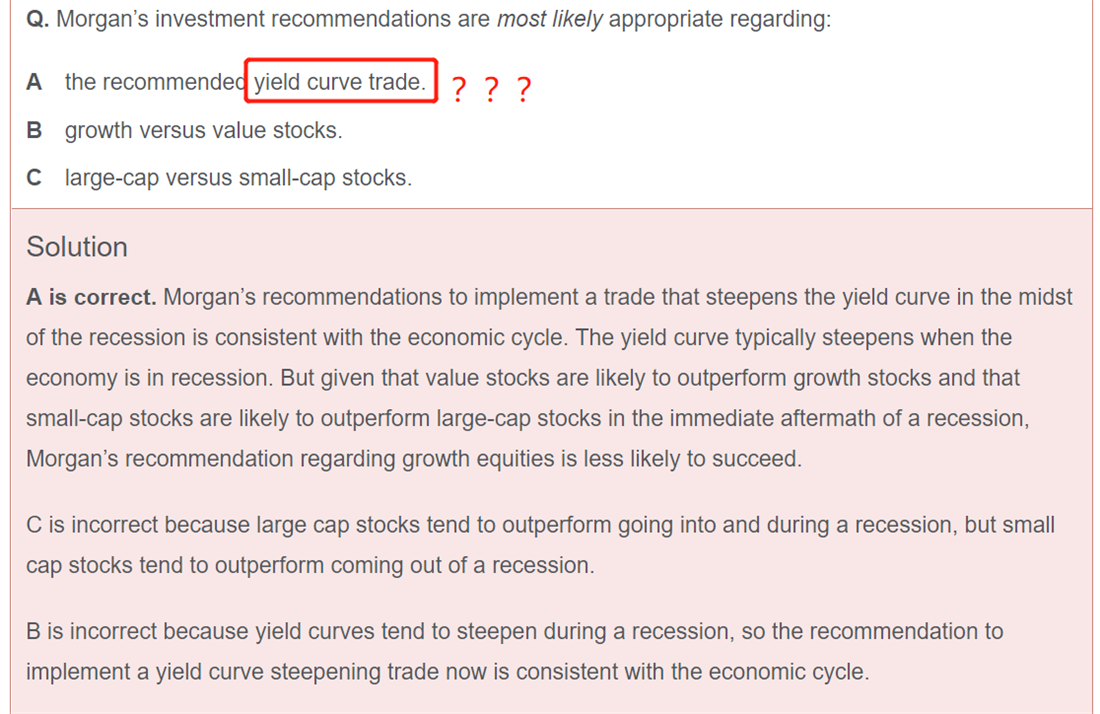Click the line "implement a yield curve steepening trade"

tap(448, 672)
